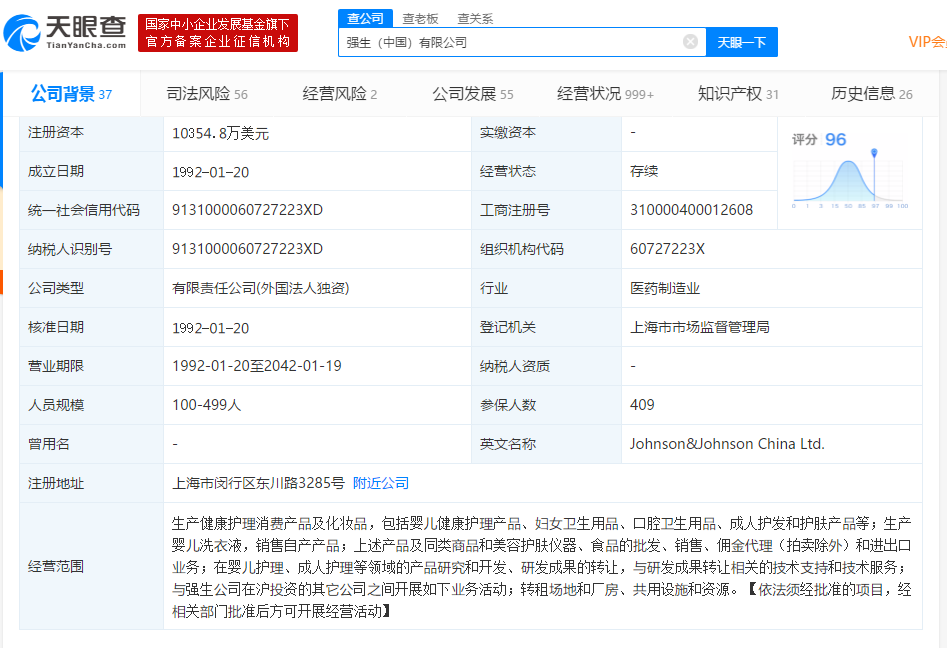Click registered capital 10354.8万美元
Screen dimensions: 947x648
(220, 133)
